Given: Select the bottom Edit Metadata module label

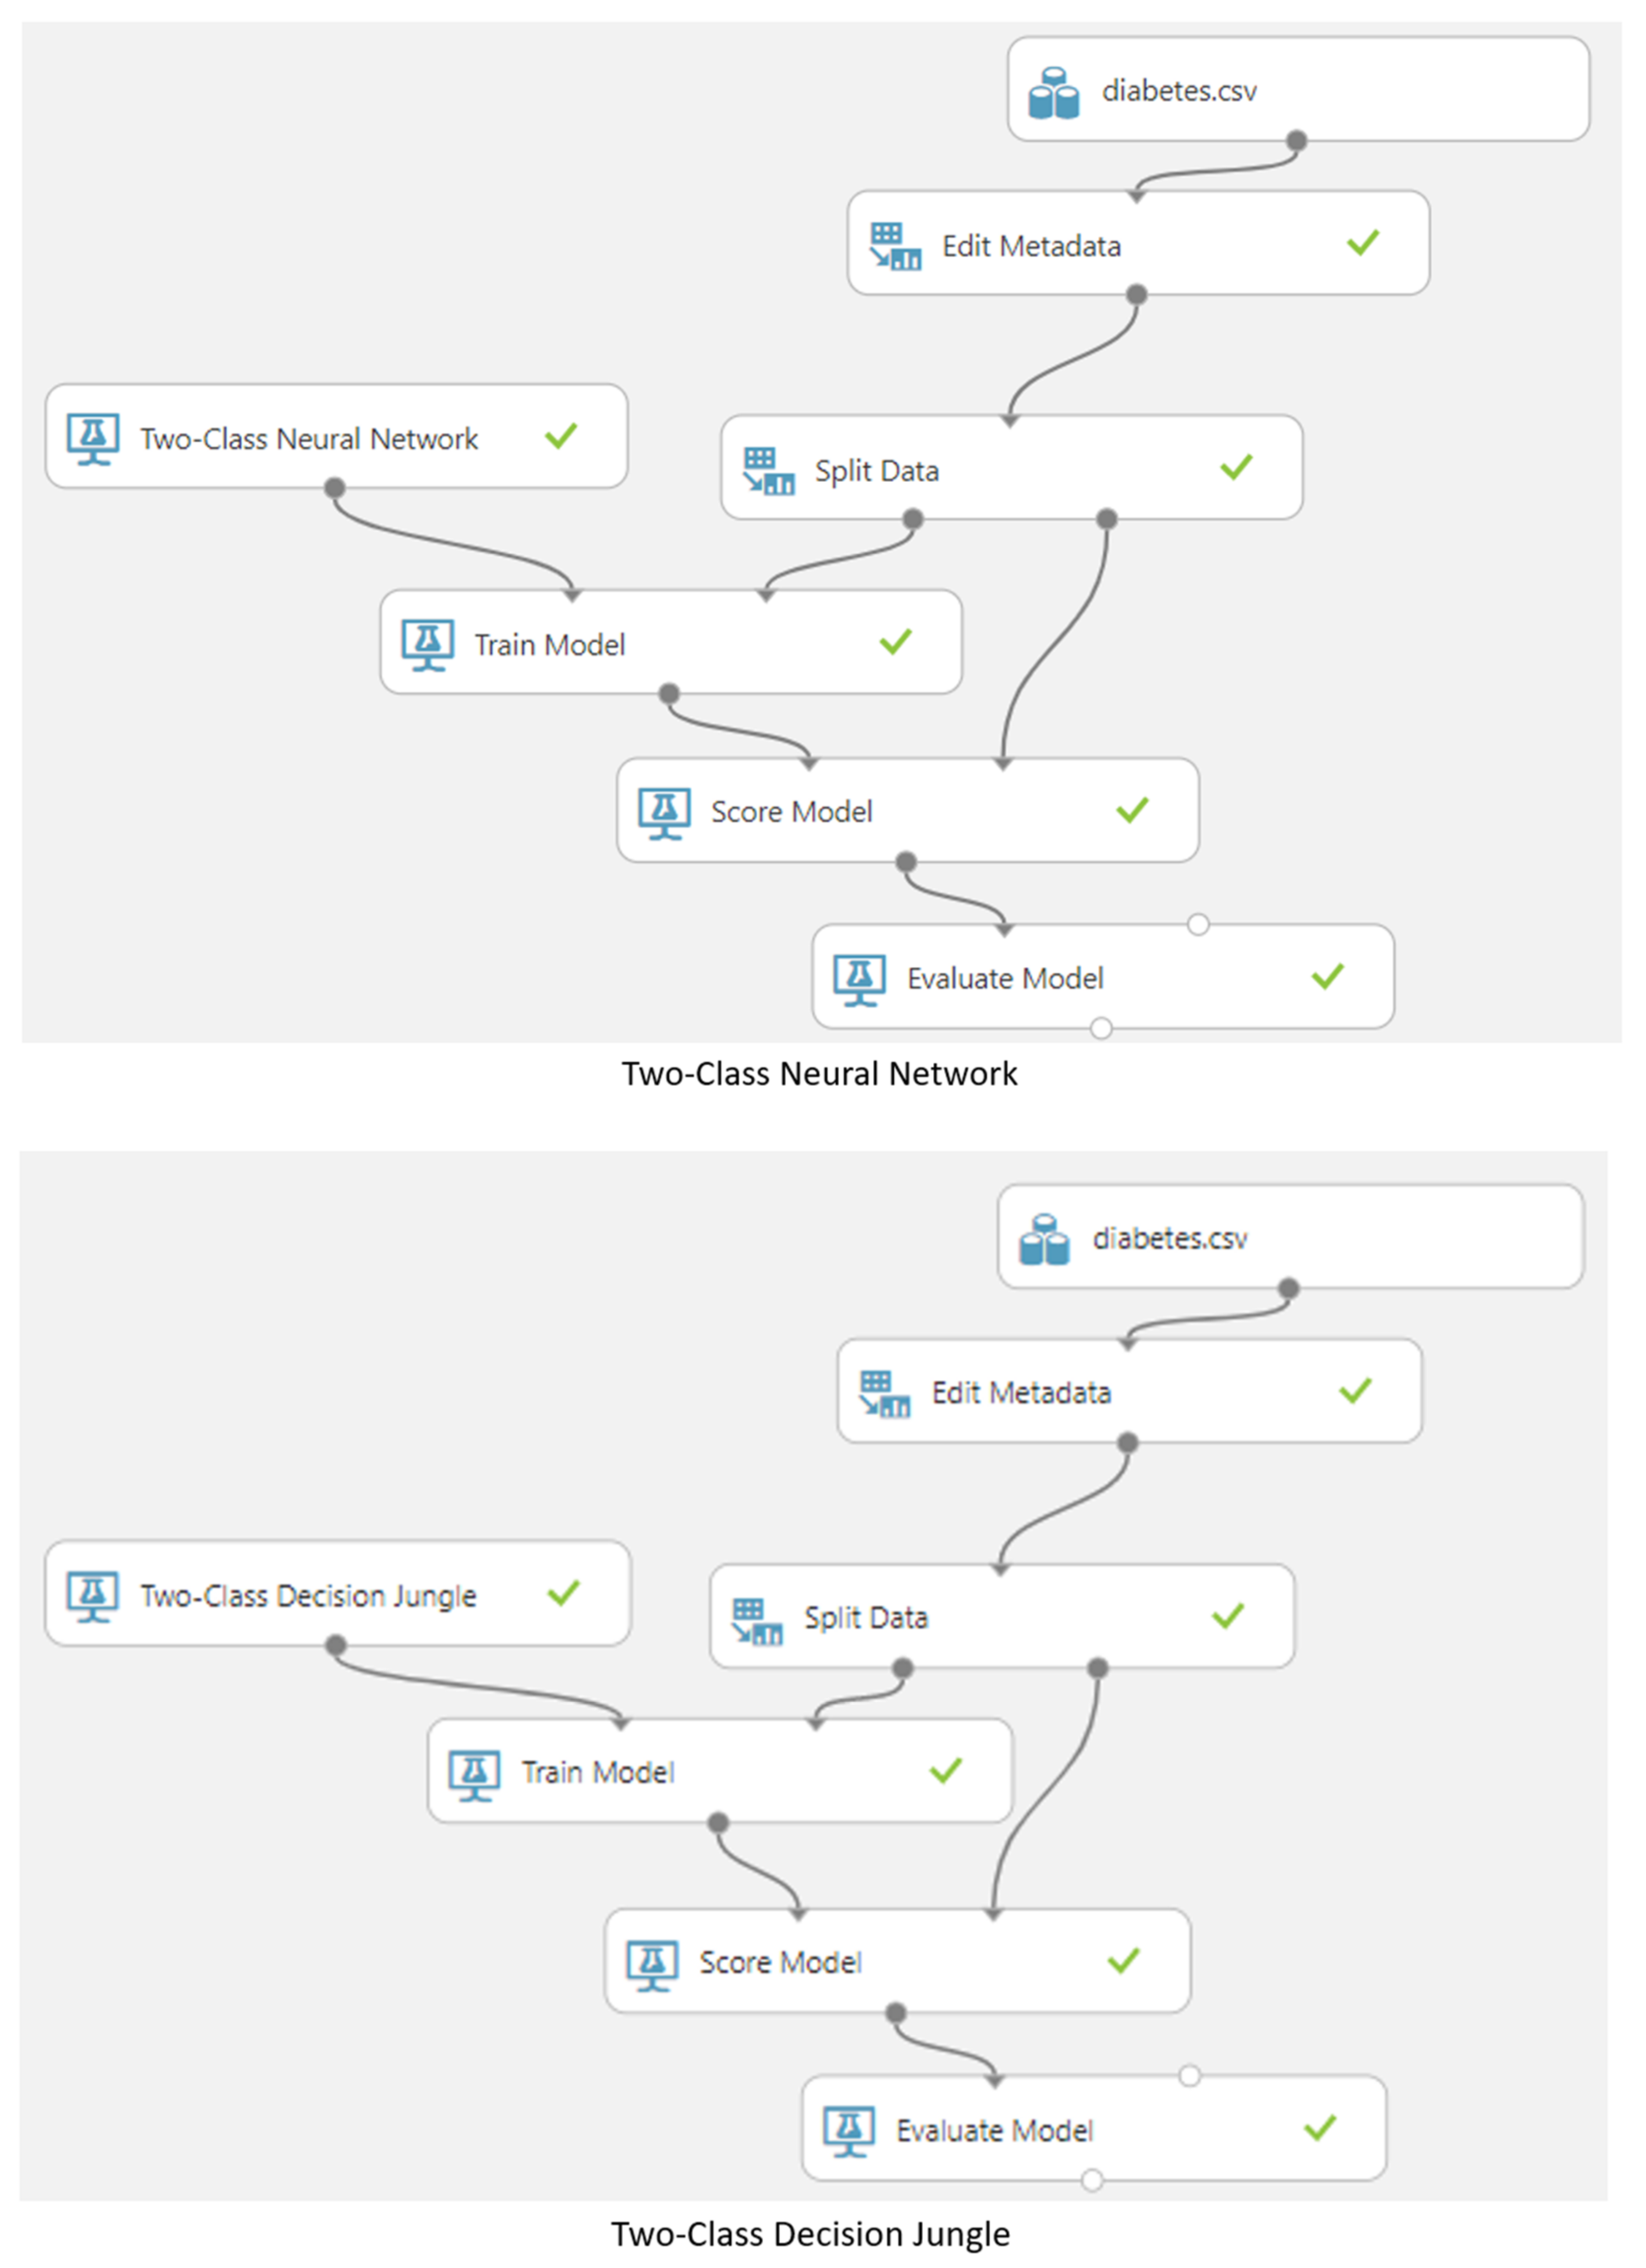Looking at the screenshot, I should coord(1021,1393).
